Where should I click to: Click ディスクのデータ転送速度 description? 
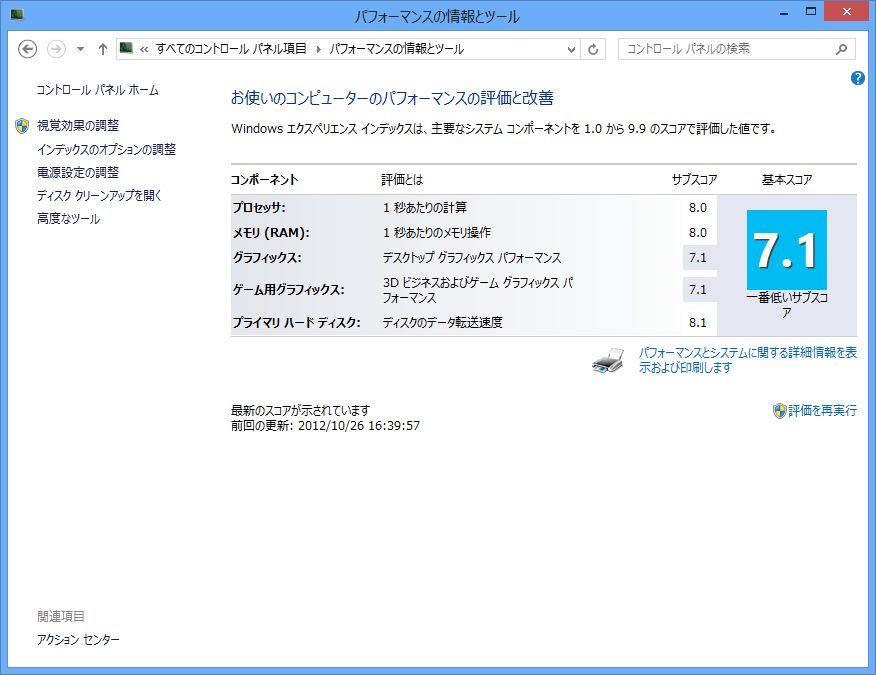pyautogui.click(x=442, y=322)
